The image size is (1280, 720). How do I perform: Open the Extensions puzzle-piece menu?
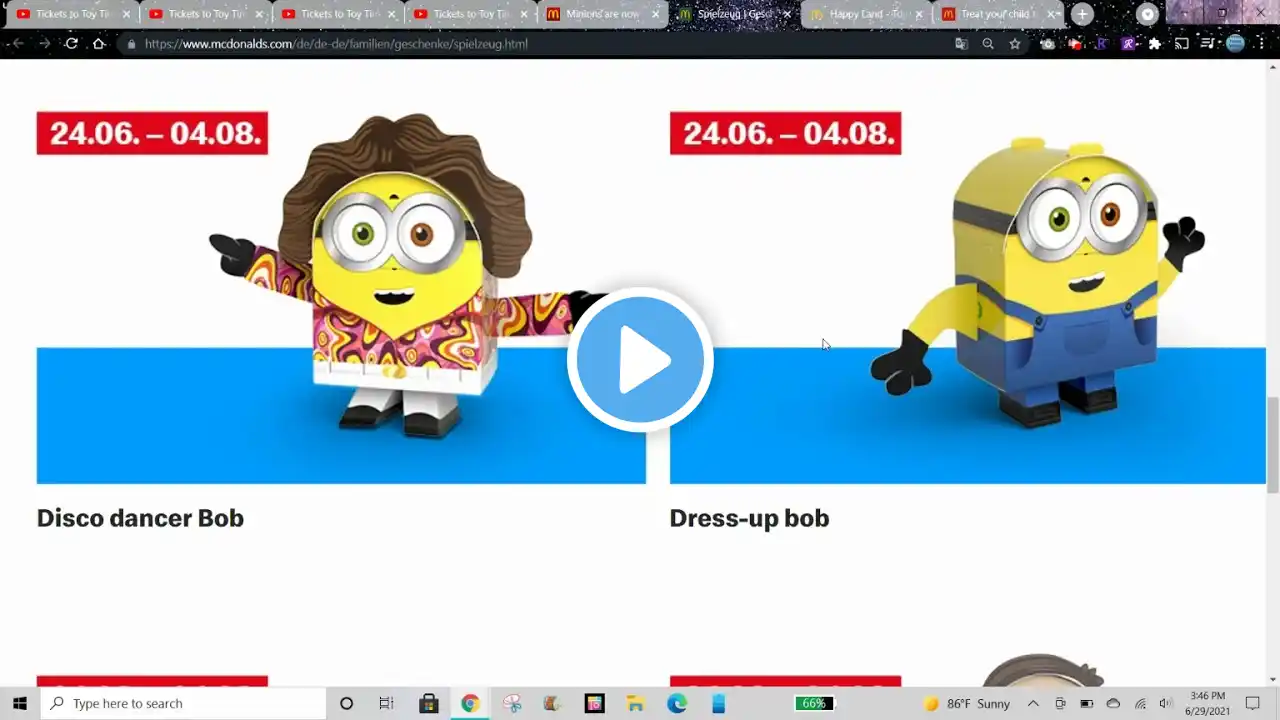[x=1155, y=44]
